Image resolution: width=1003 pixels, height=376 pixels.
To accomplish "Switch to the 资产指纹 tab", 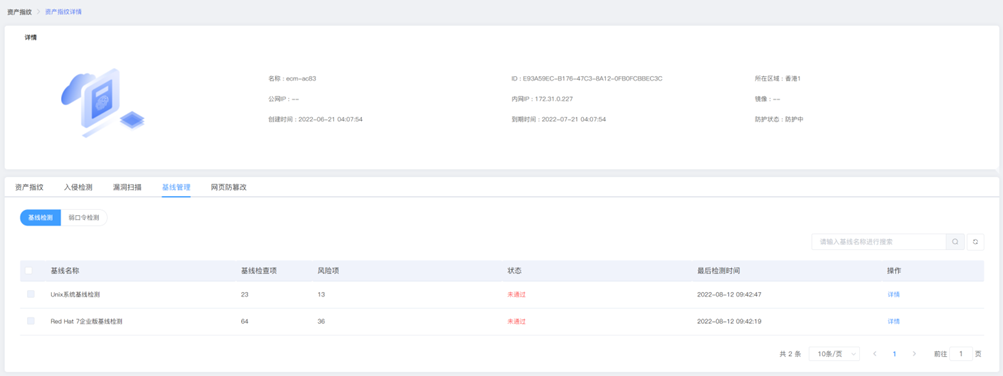I will pyautogui.click(x=29, y=187).
